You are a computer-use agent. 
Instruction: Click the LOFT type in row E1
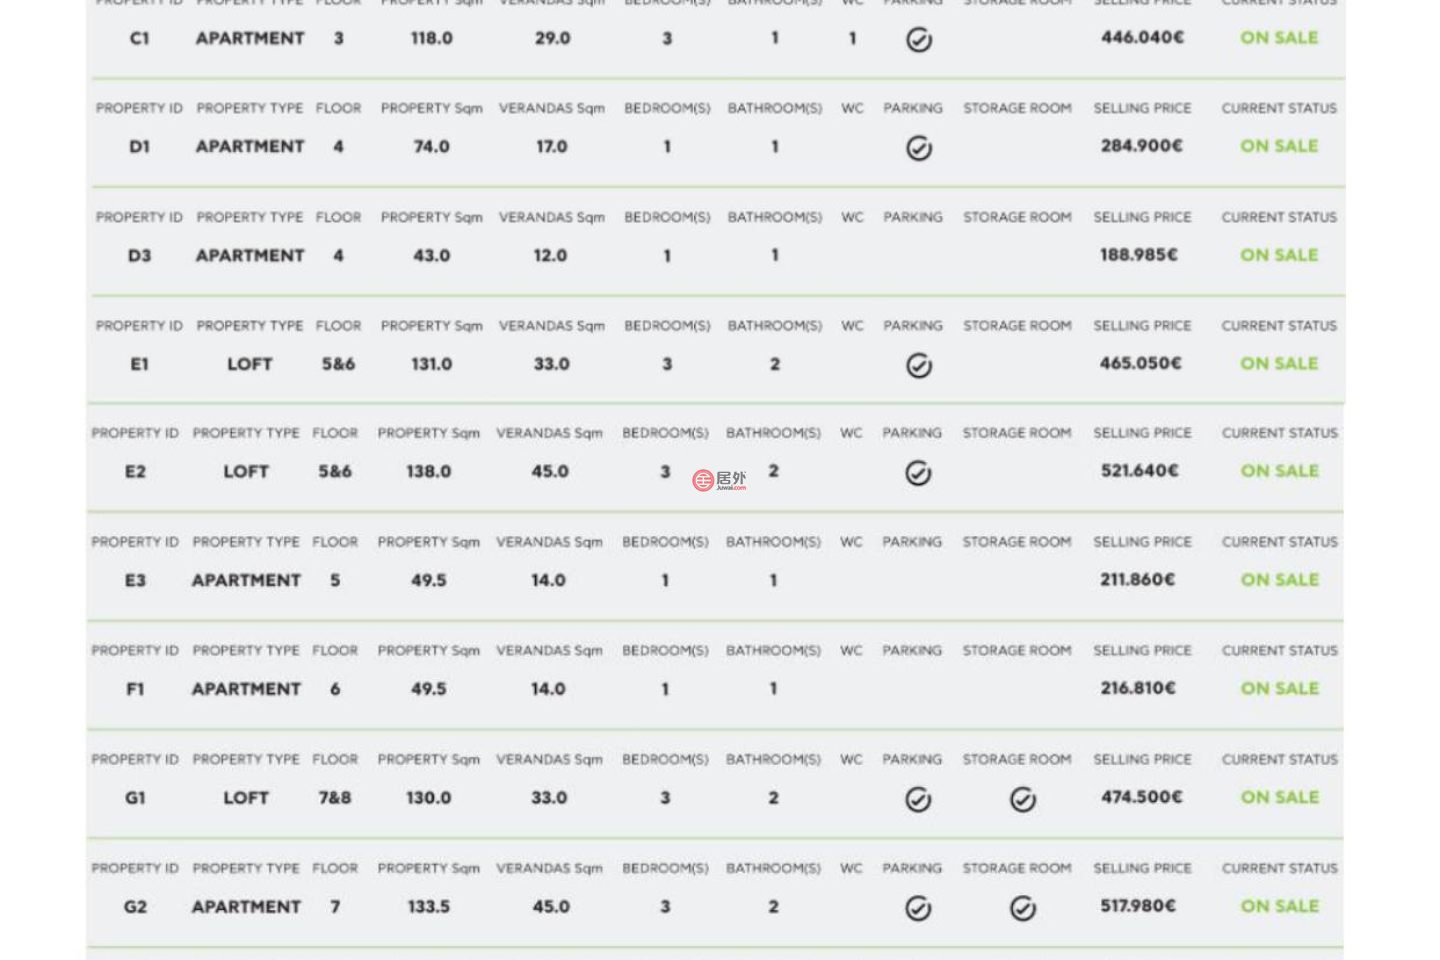tap(249, 364)
